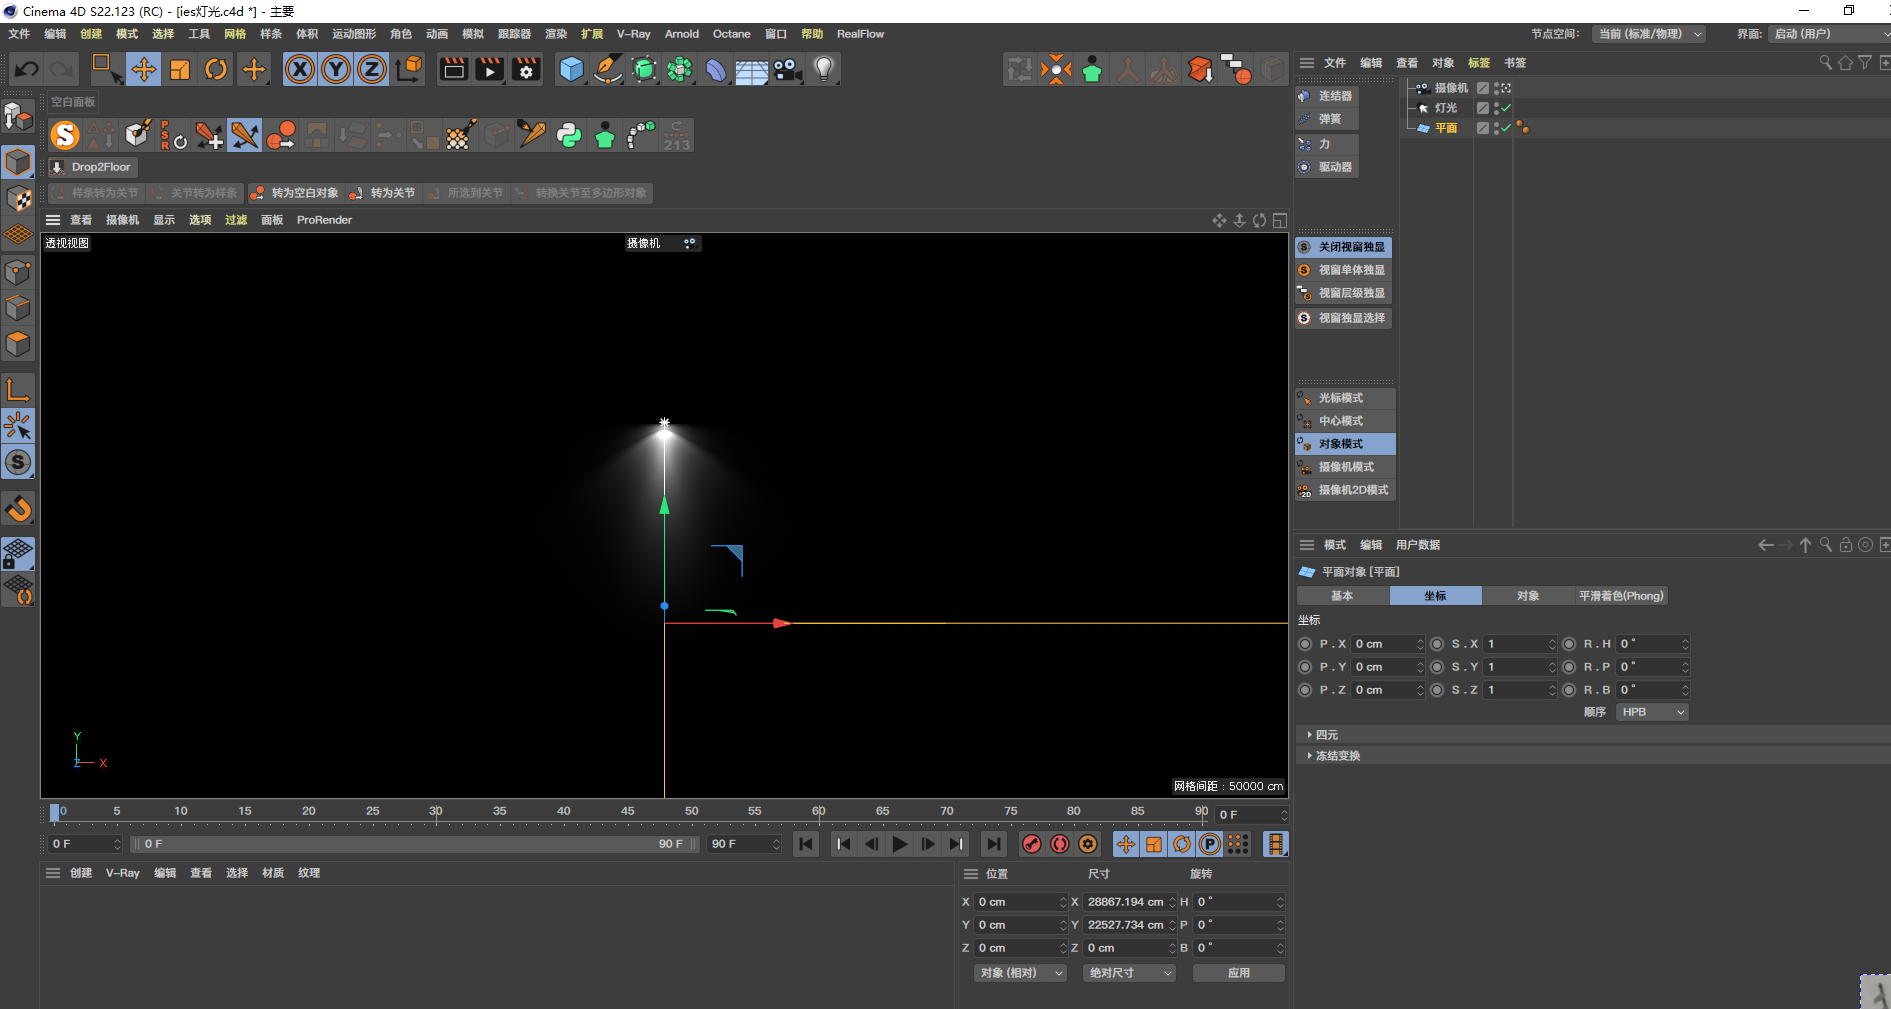Toggle Snap magnet icon in sidebar
The height and width of the screenshot is (1009, 1891).
coord(18,509)
